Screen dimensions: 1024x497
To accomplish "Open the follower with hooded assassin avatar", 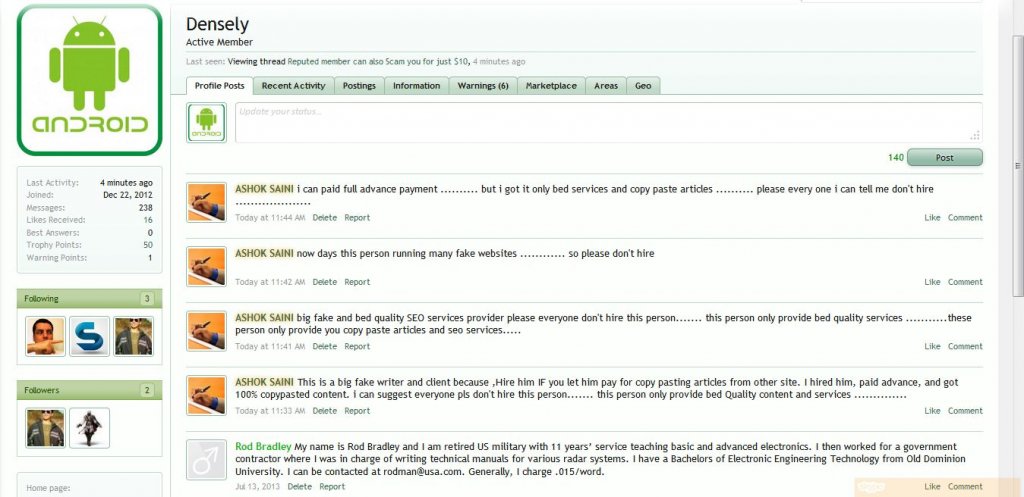I will [x=89, y=428].
